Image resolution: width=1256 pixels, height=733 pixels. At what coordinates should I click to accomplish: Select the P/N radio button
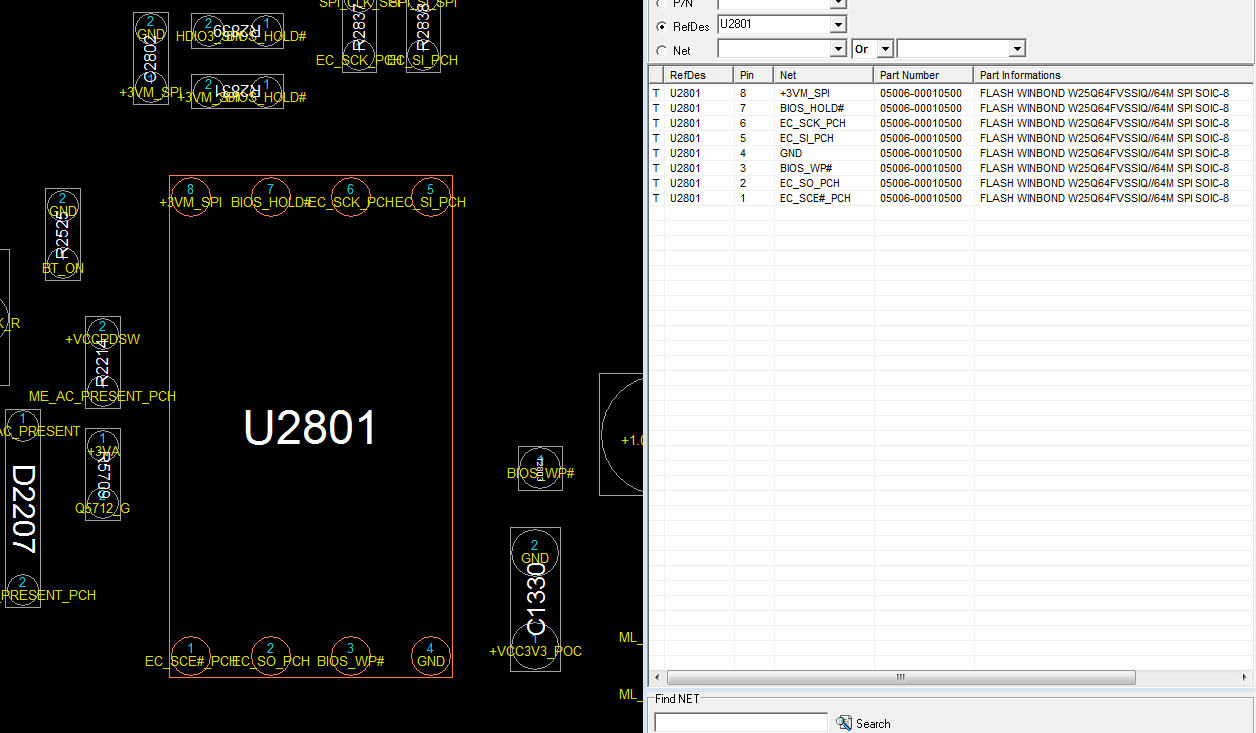point(661,4)
